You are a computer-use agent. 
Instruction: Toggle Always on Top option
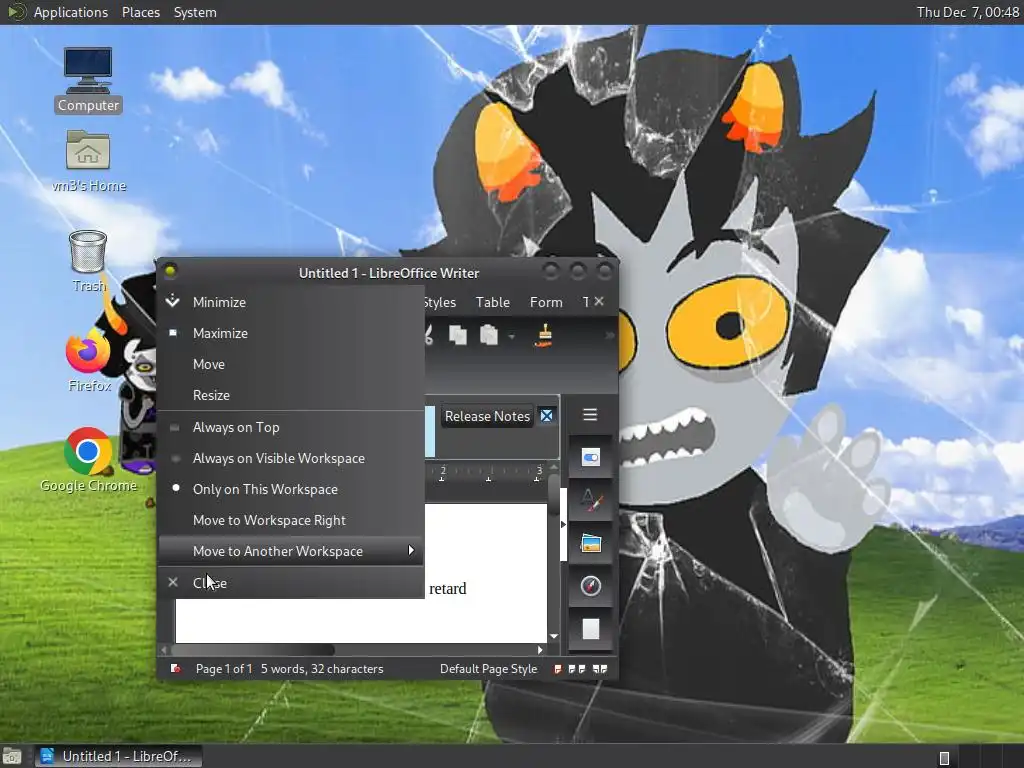click(x=291, y=427)
